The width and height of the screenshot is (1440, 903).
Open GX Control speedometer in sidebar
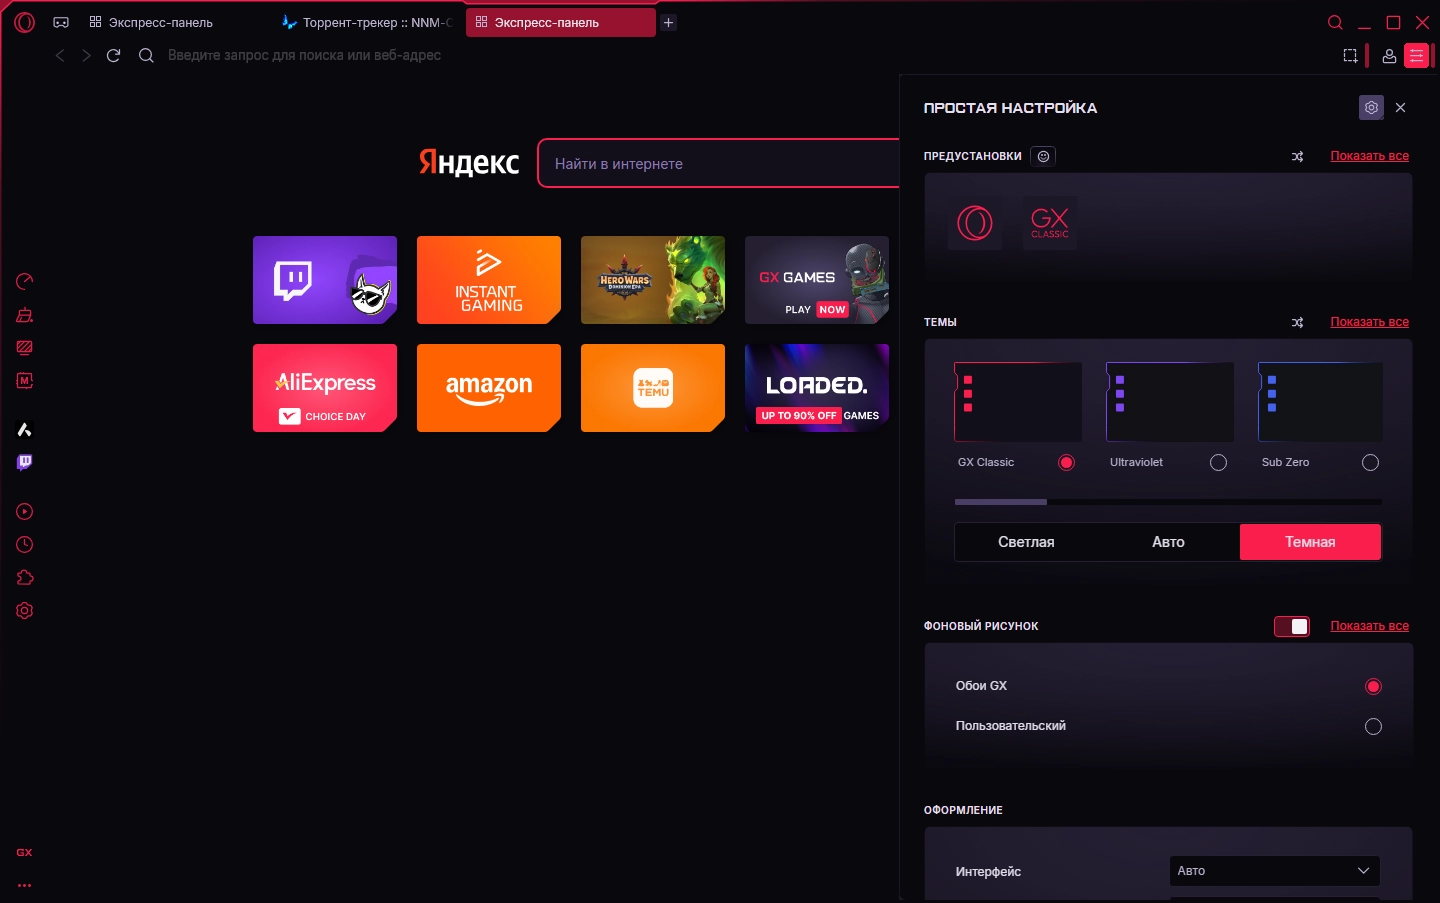pyautogui.click(x=25, y=282)
